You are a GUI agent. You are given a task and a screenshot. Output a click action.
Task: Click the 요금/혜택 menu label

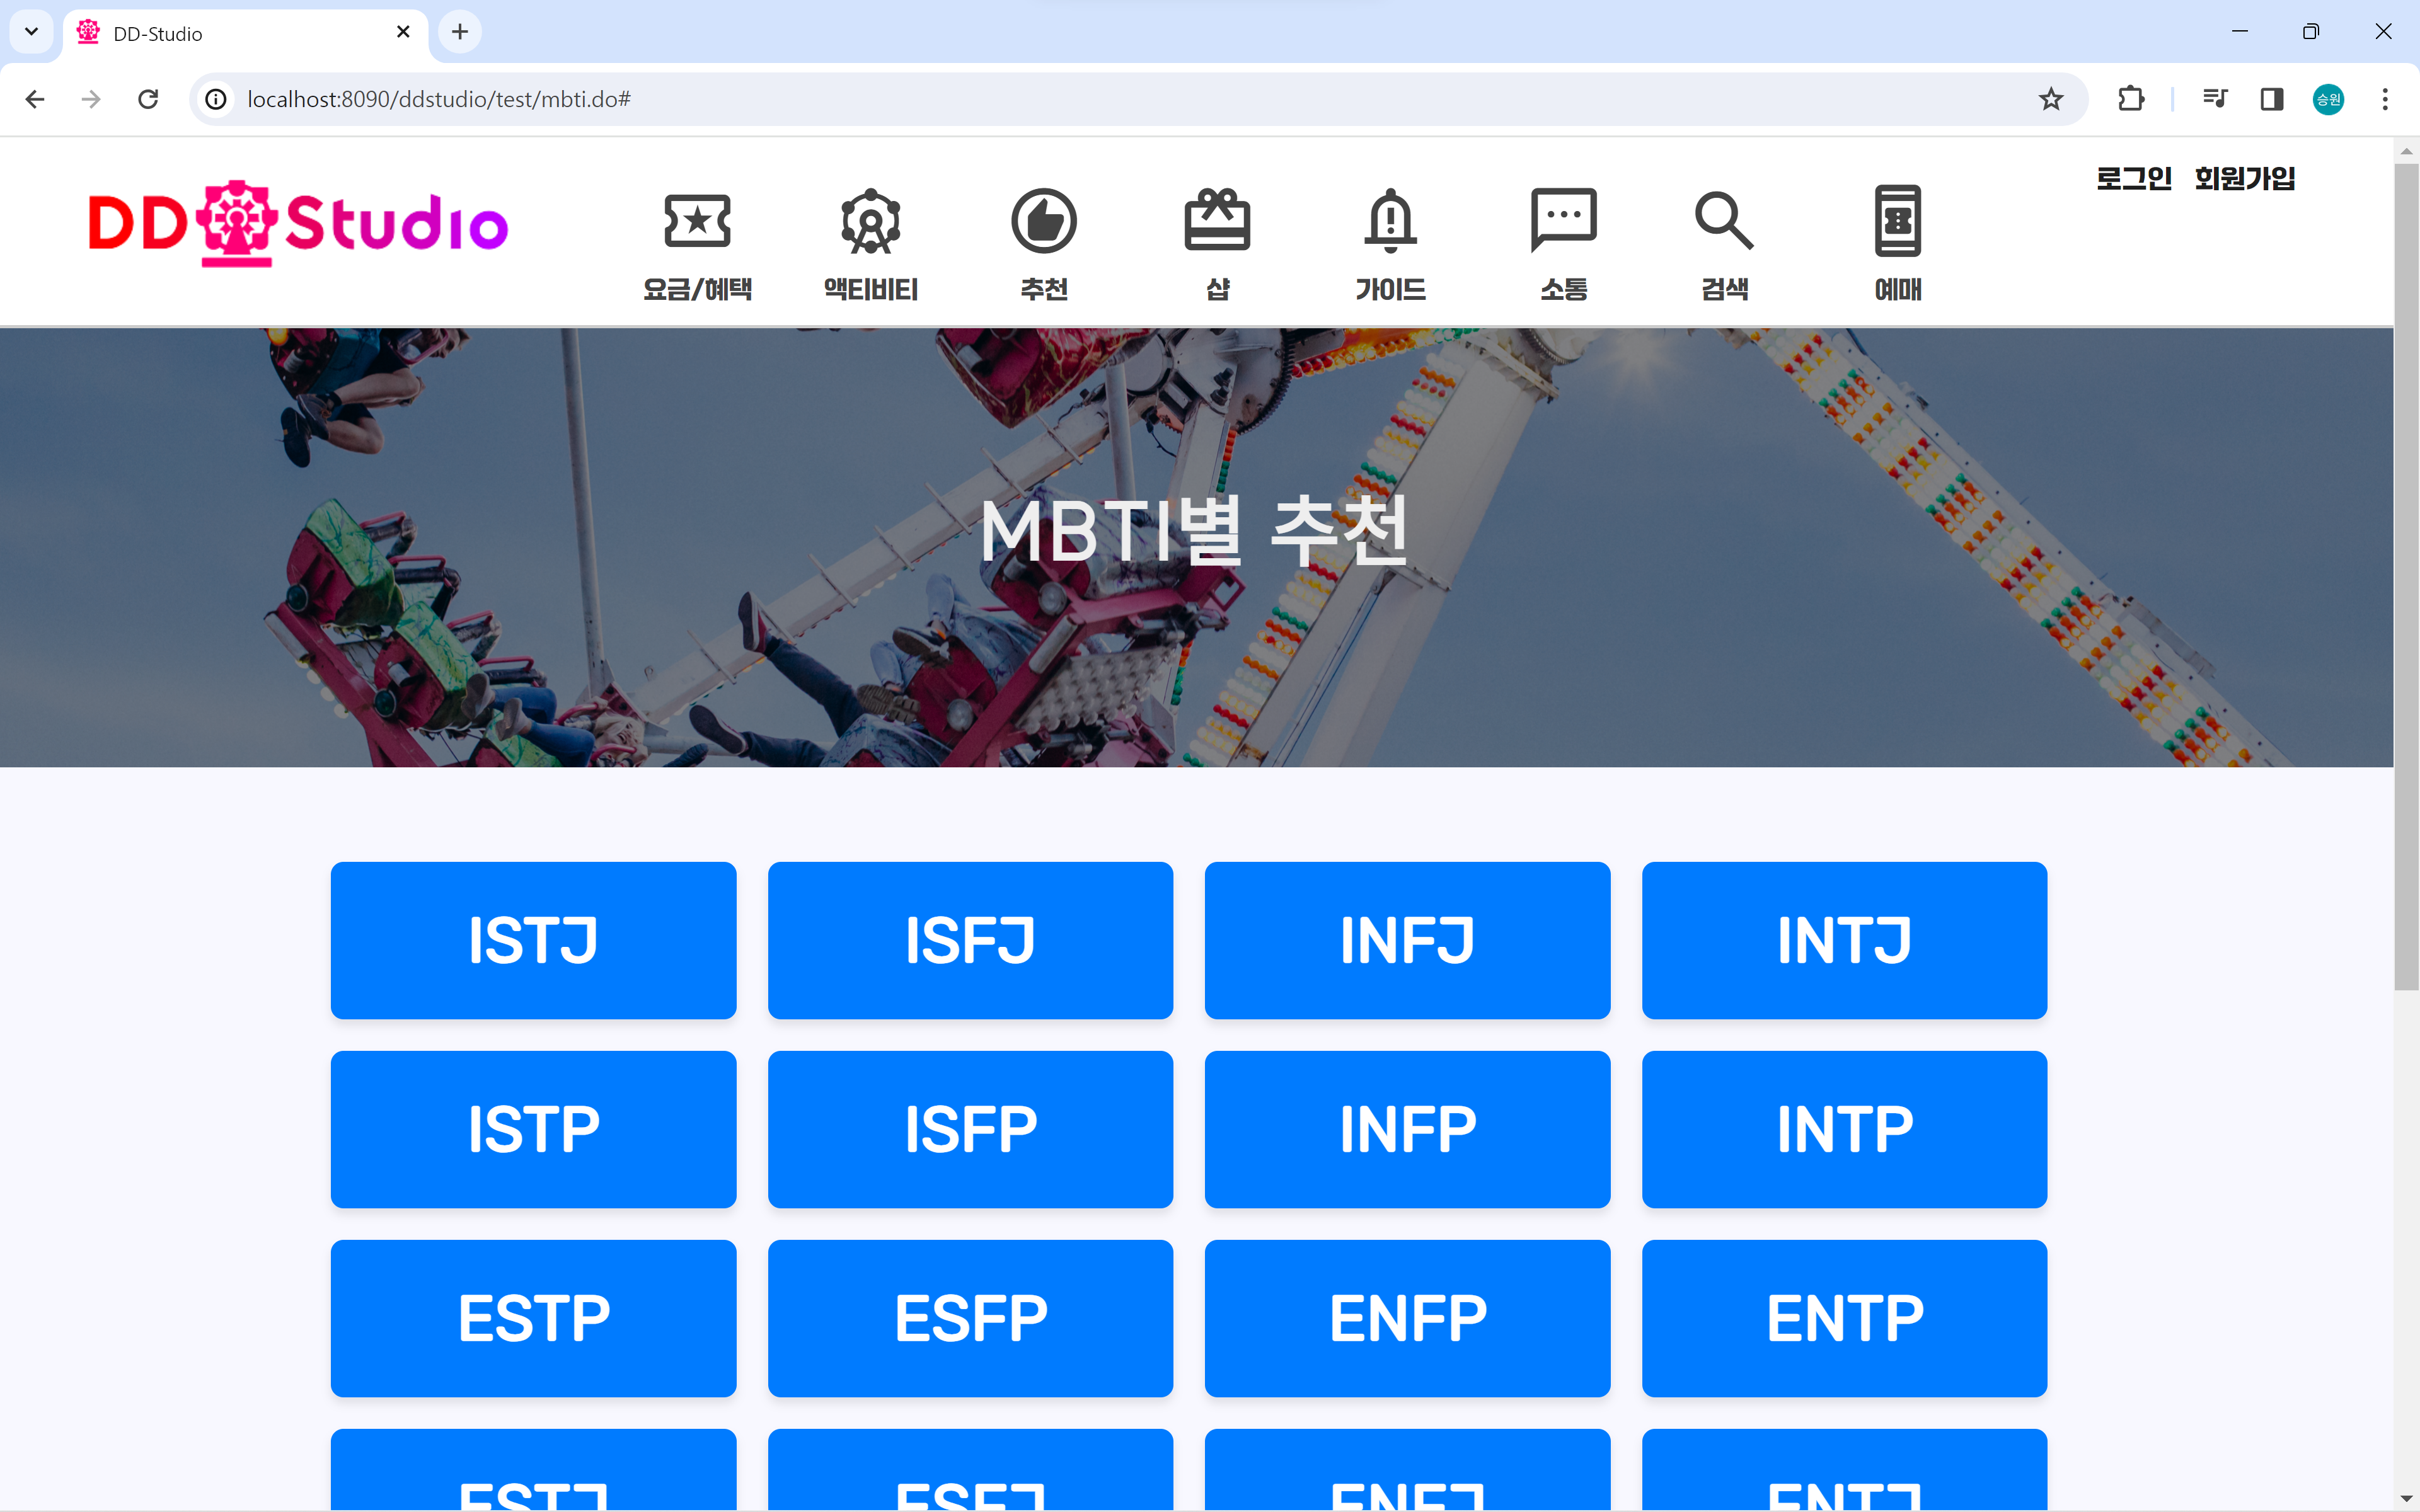[x=697, y=289]
